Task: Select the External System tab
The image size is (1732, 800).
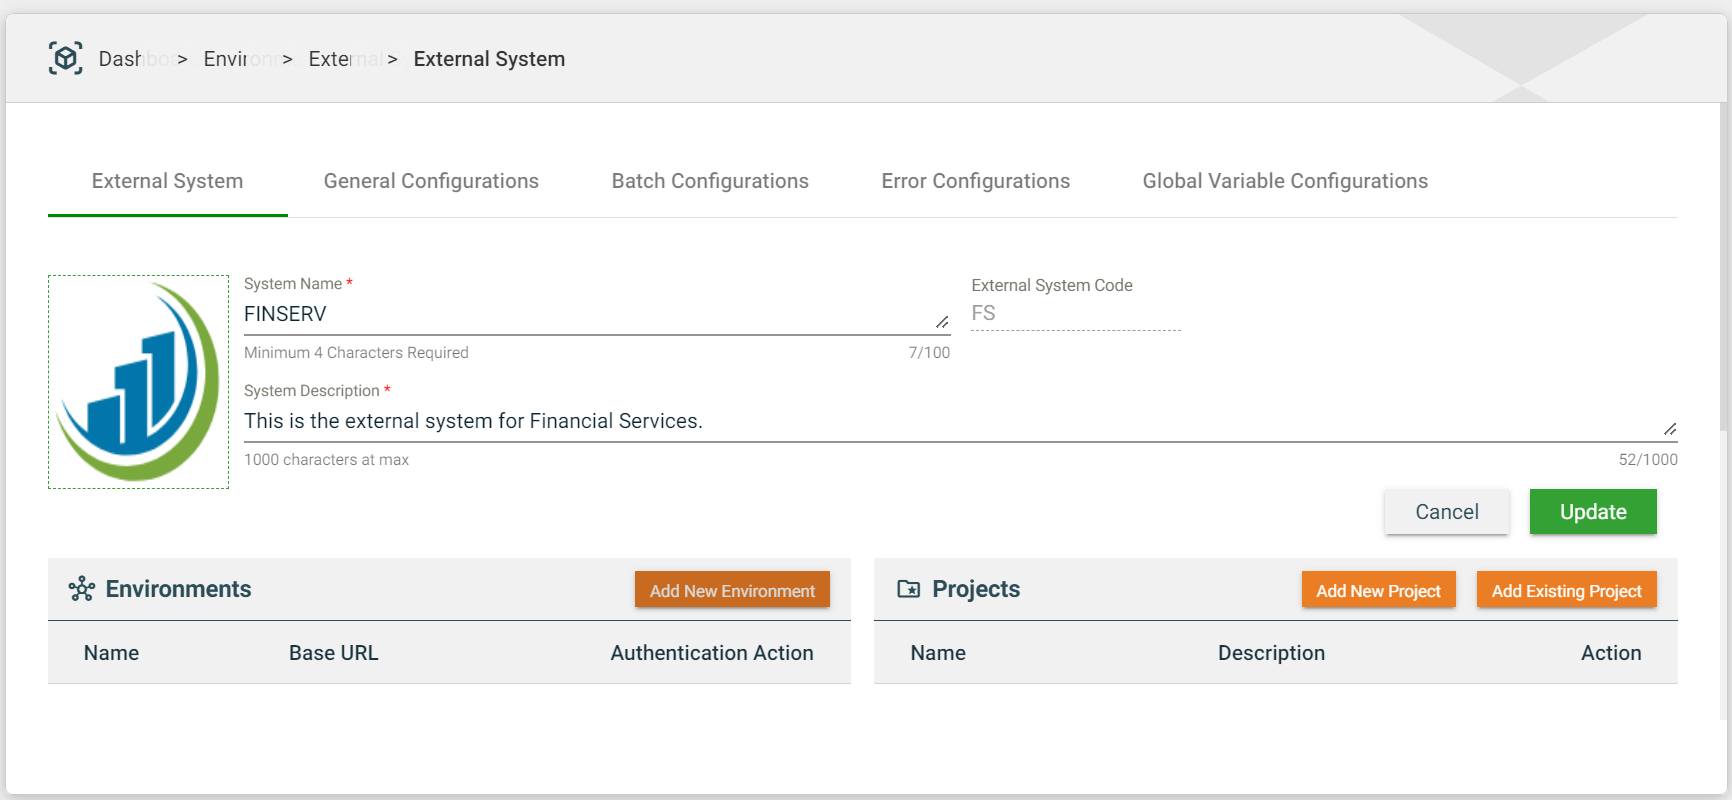Action: [x=167, y=181]
